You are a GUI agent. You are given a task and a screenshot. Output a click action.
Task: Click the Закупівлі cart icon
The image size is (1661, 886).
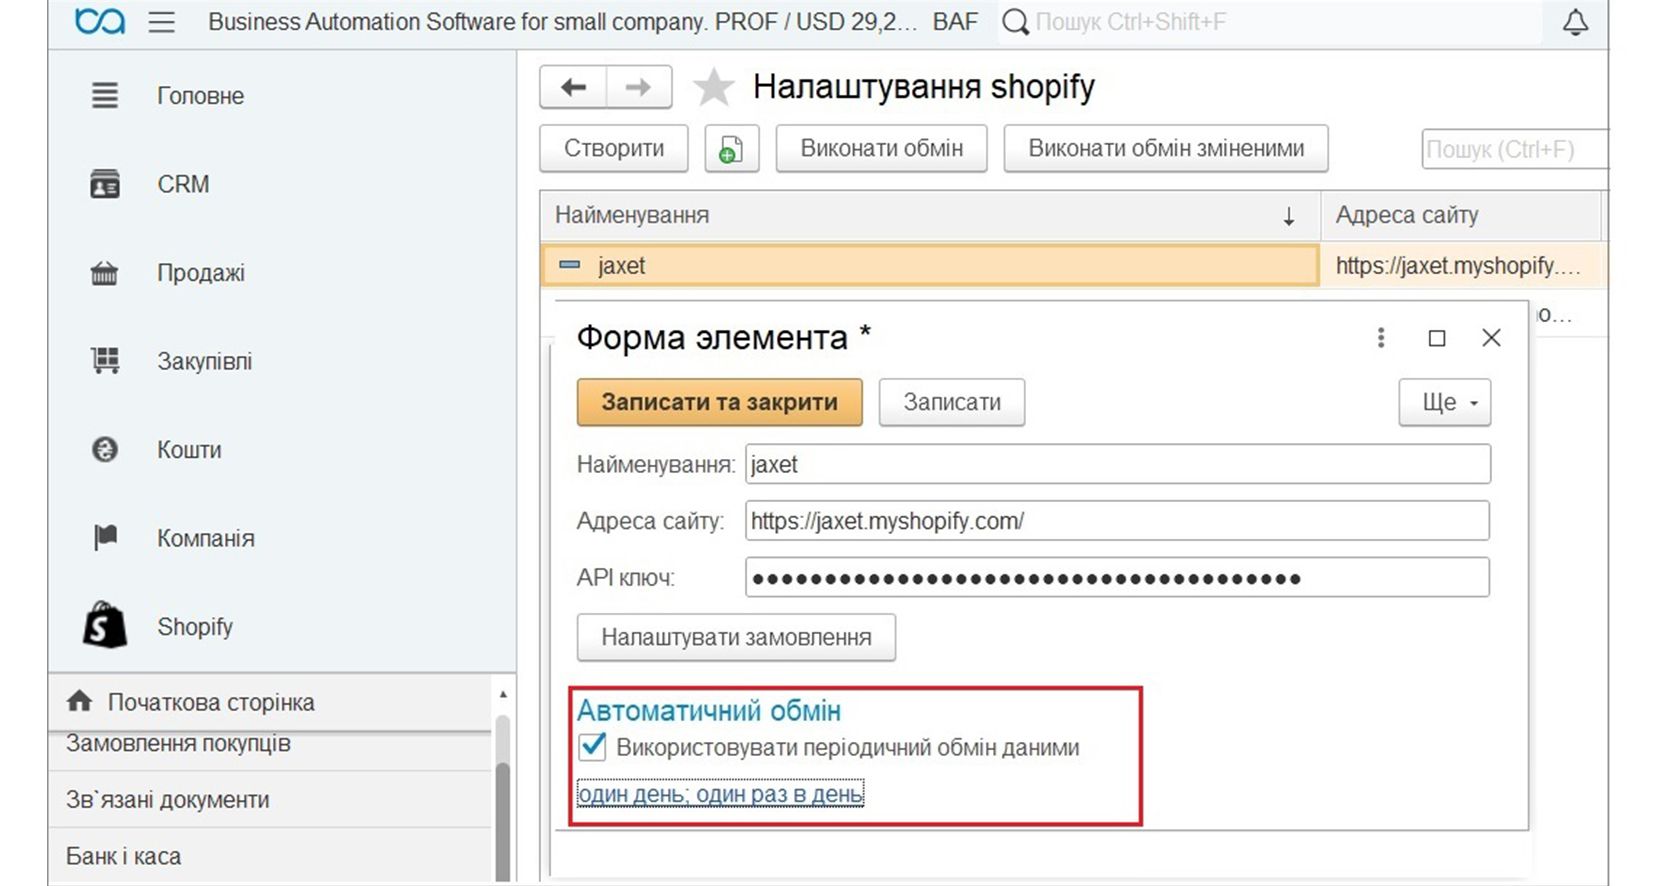click(105, 361)
